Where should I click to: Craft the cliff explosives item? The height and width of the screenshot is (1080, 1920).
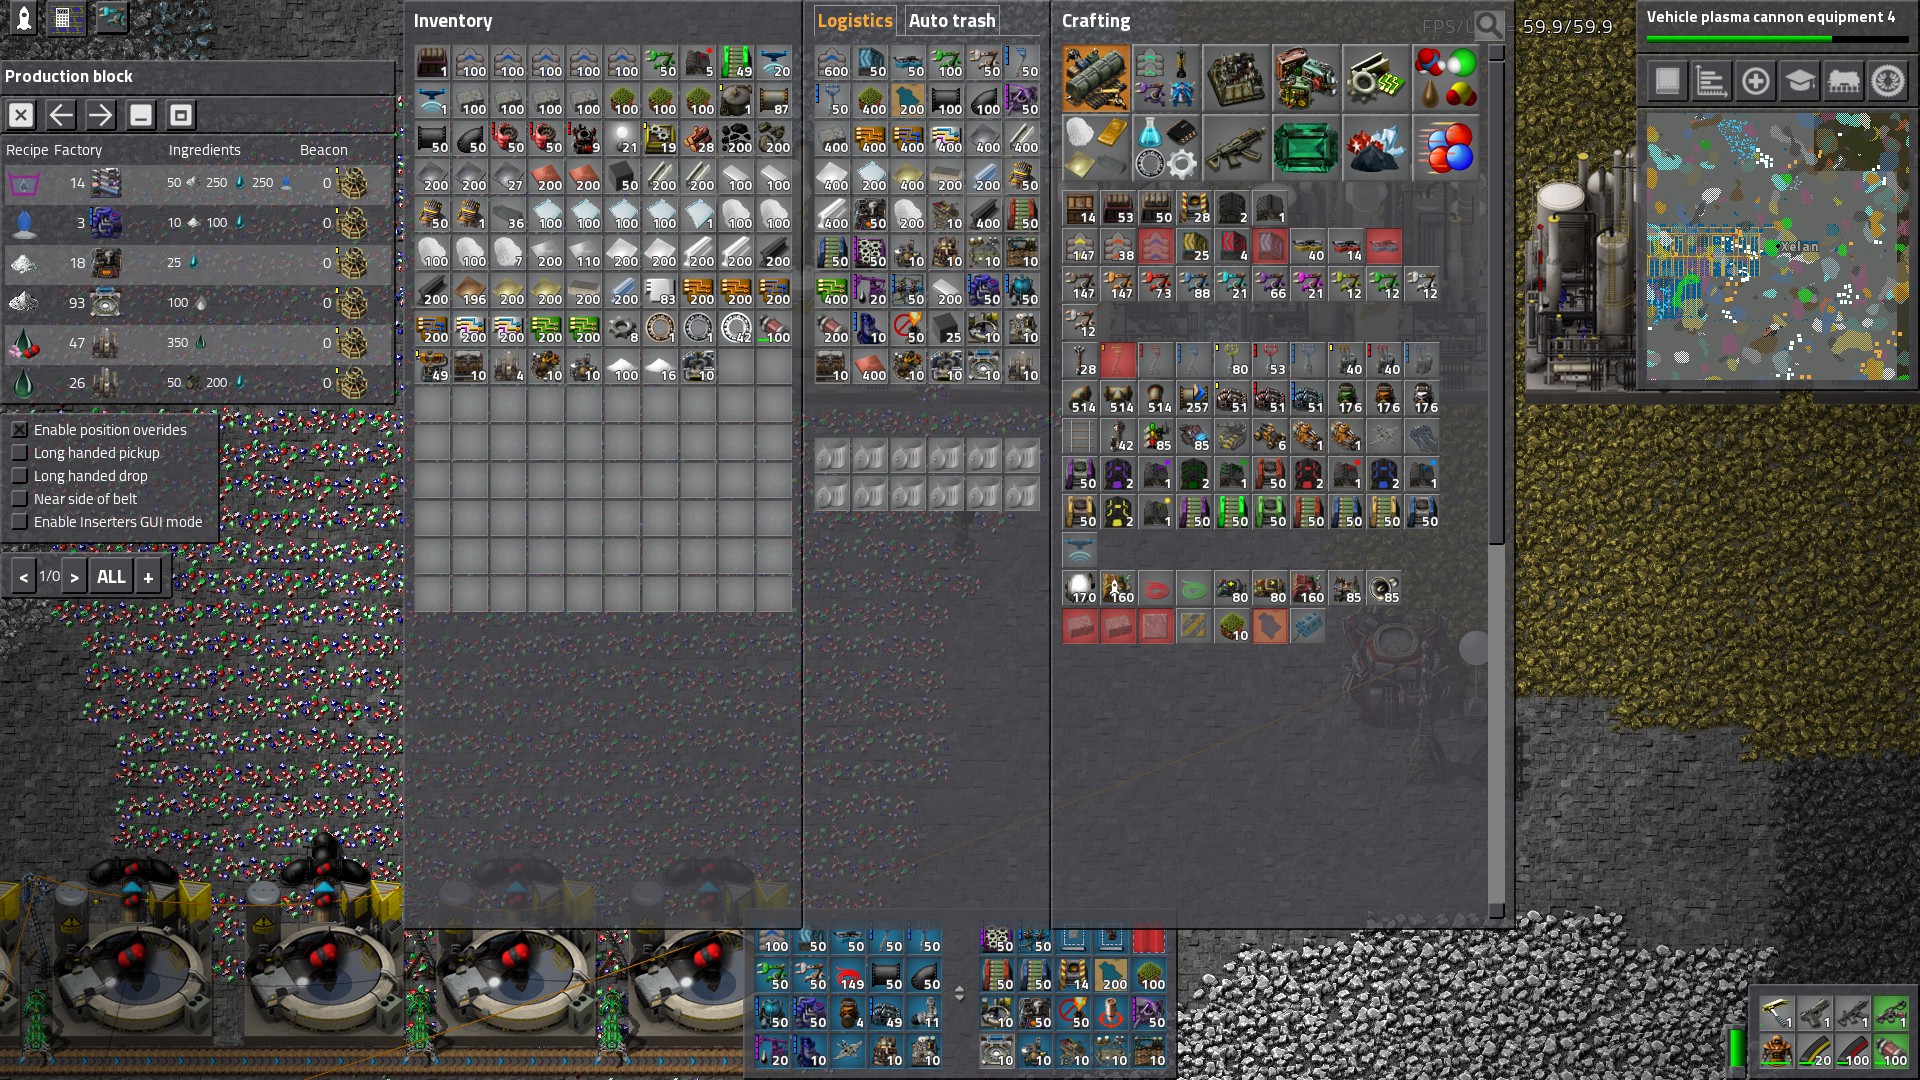1309,627
